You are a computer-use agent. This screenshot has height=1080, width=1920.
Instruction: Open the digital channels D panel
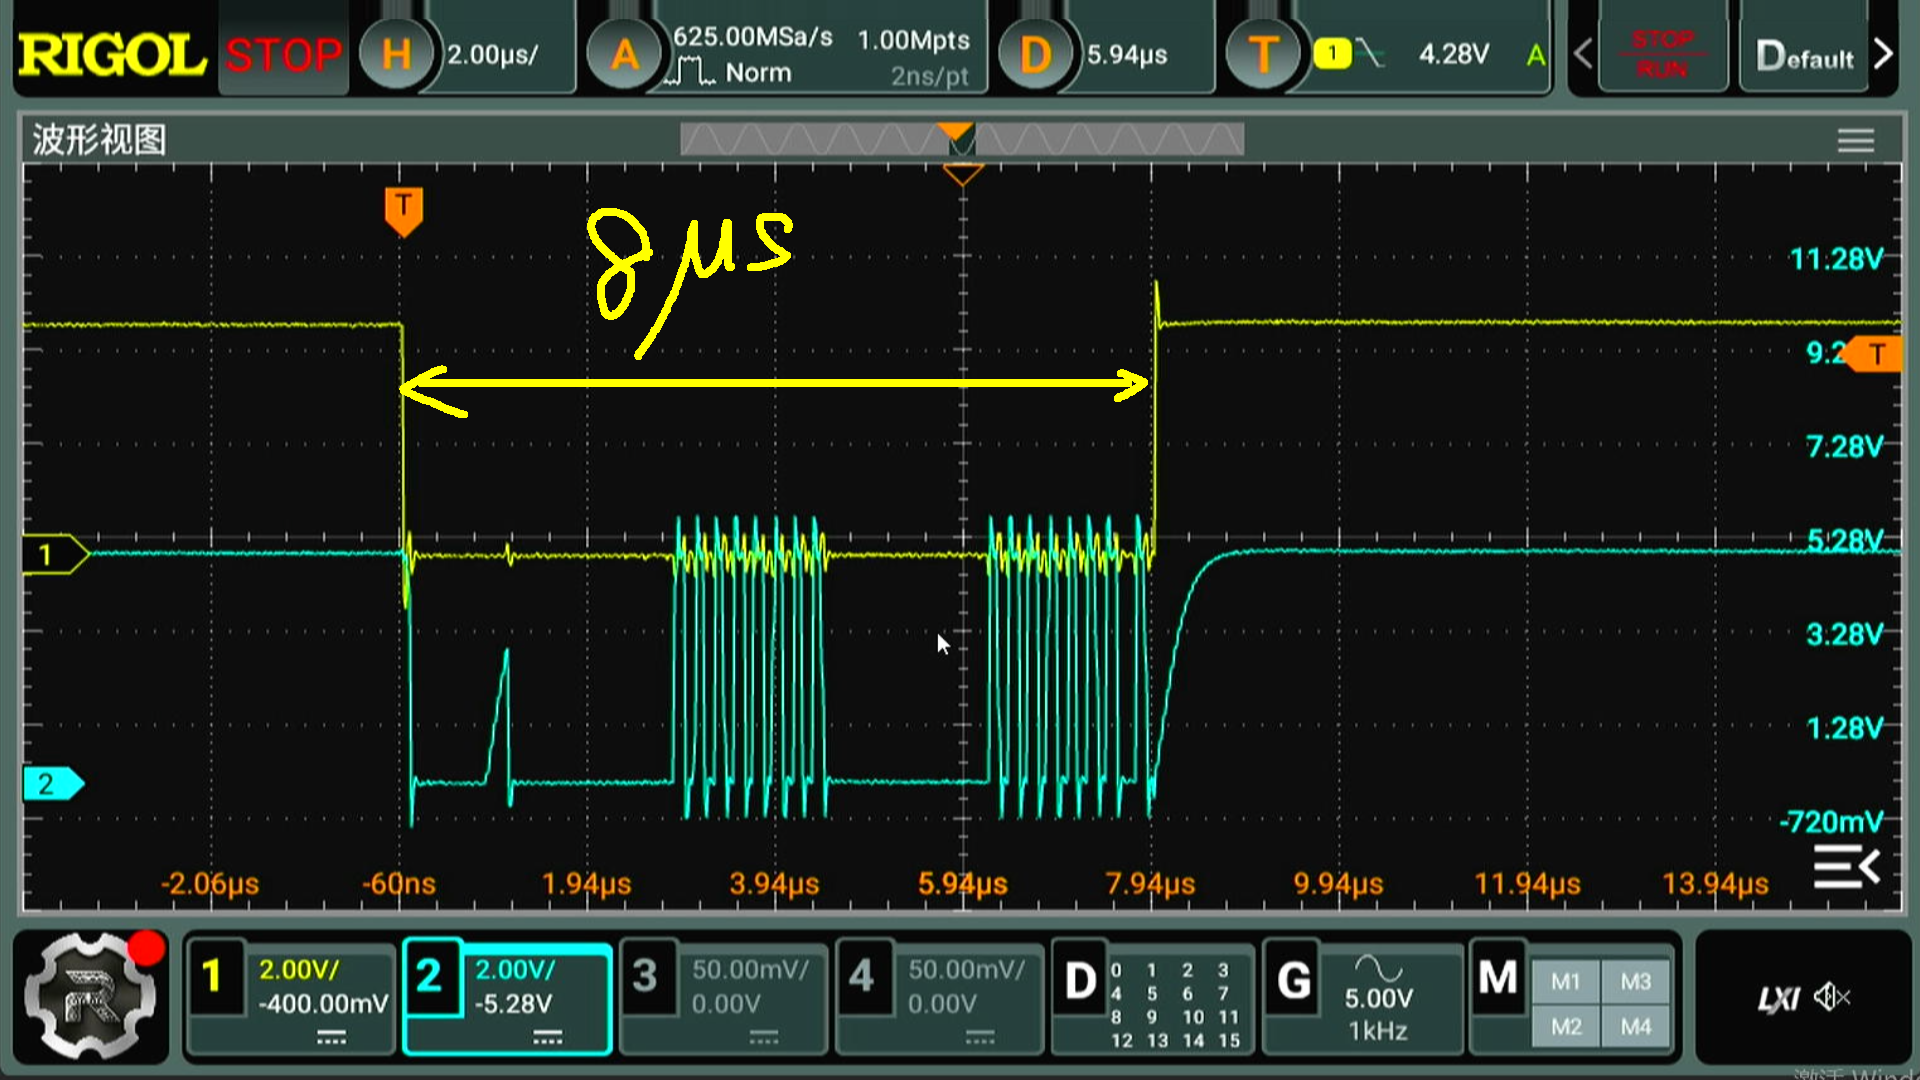click(1080, 982)
